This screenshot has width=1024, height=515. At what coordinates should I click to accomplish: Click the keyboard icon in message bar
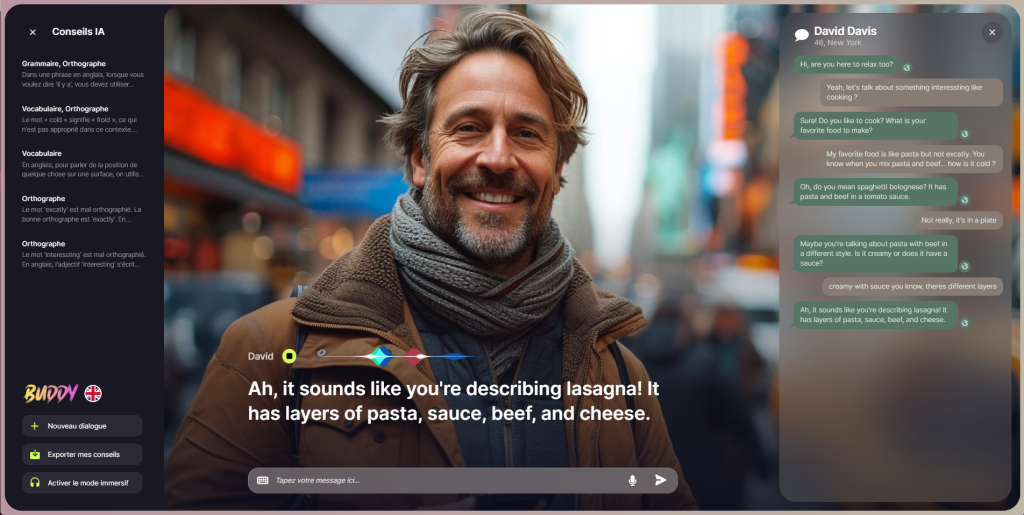(262, 480)
